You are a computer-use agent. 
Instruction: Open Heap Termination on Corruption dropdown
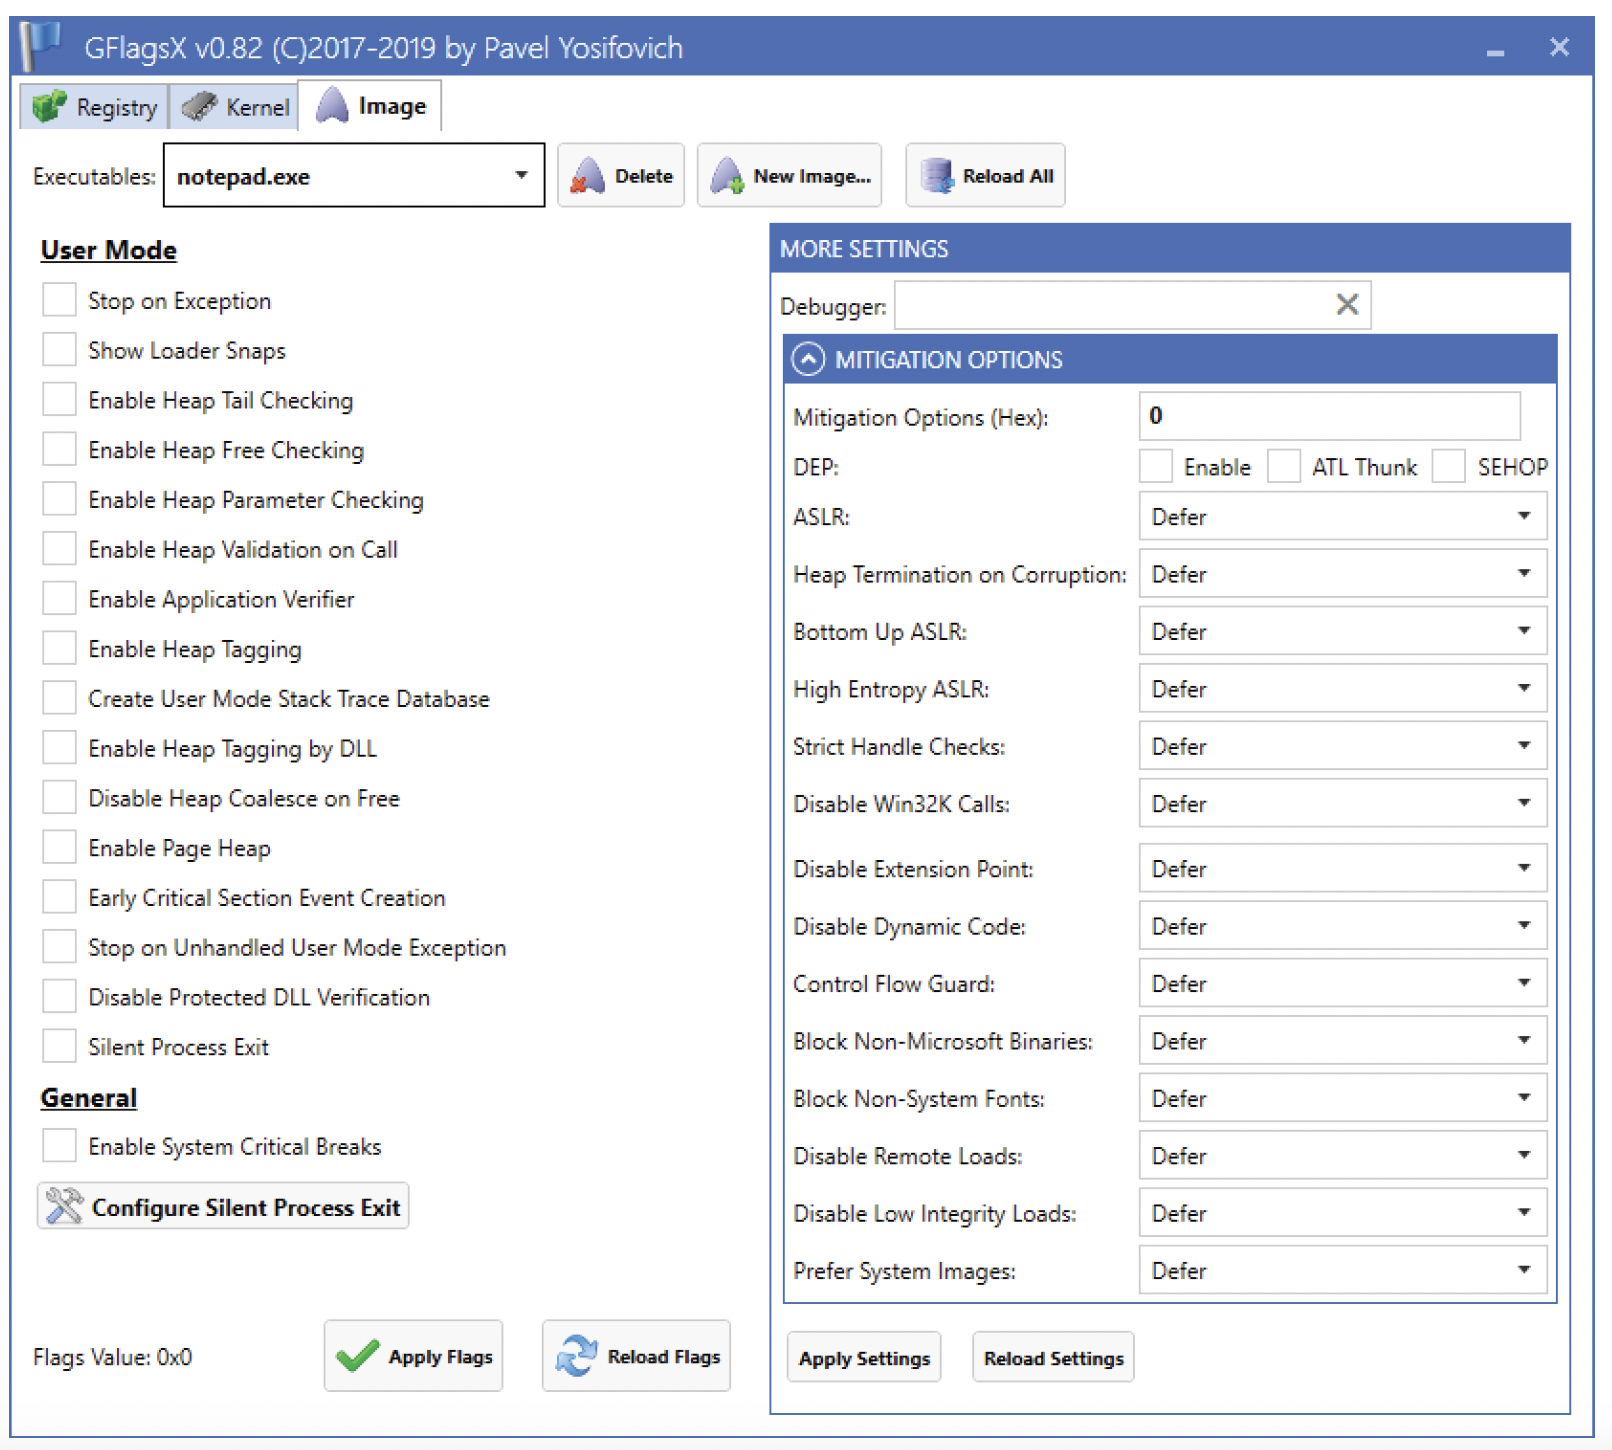(1343, 573)
